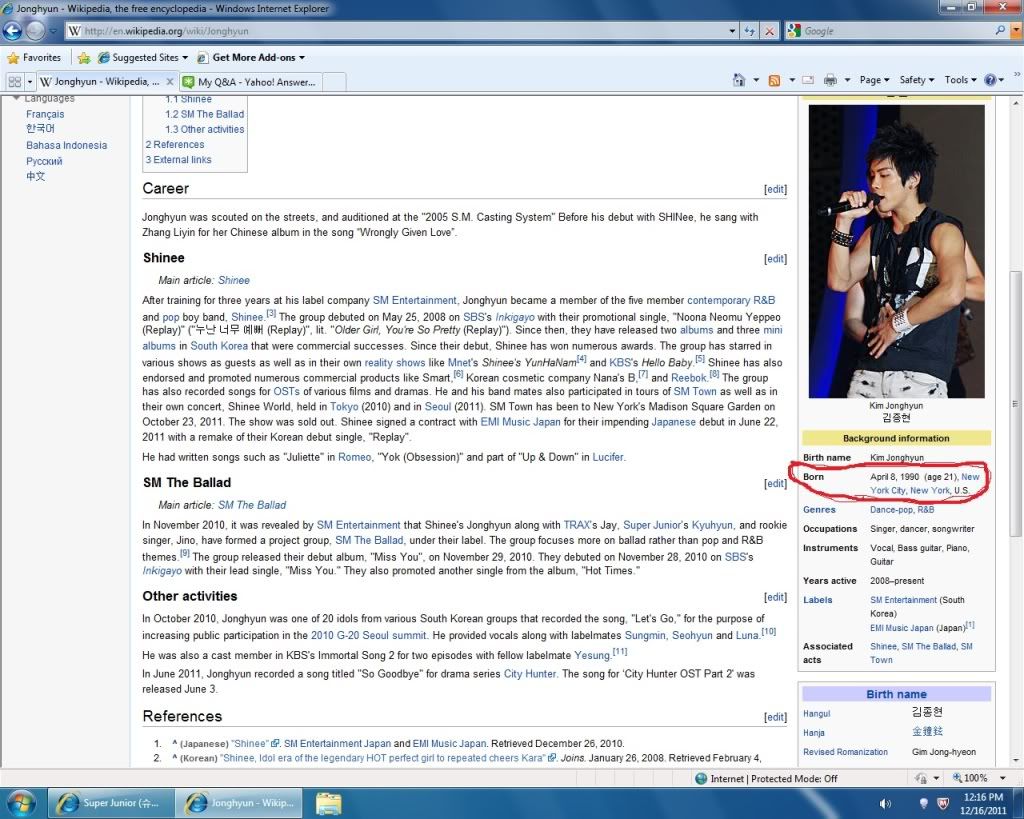The width and height of the screenshot is (1024, 819).
Task: Open the Safety dropdown menu
Action: (916, 80)
